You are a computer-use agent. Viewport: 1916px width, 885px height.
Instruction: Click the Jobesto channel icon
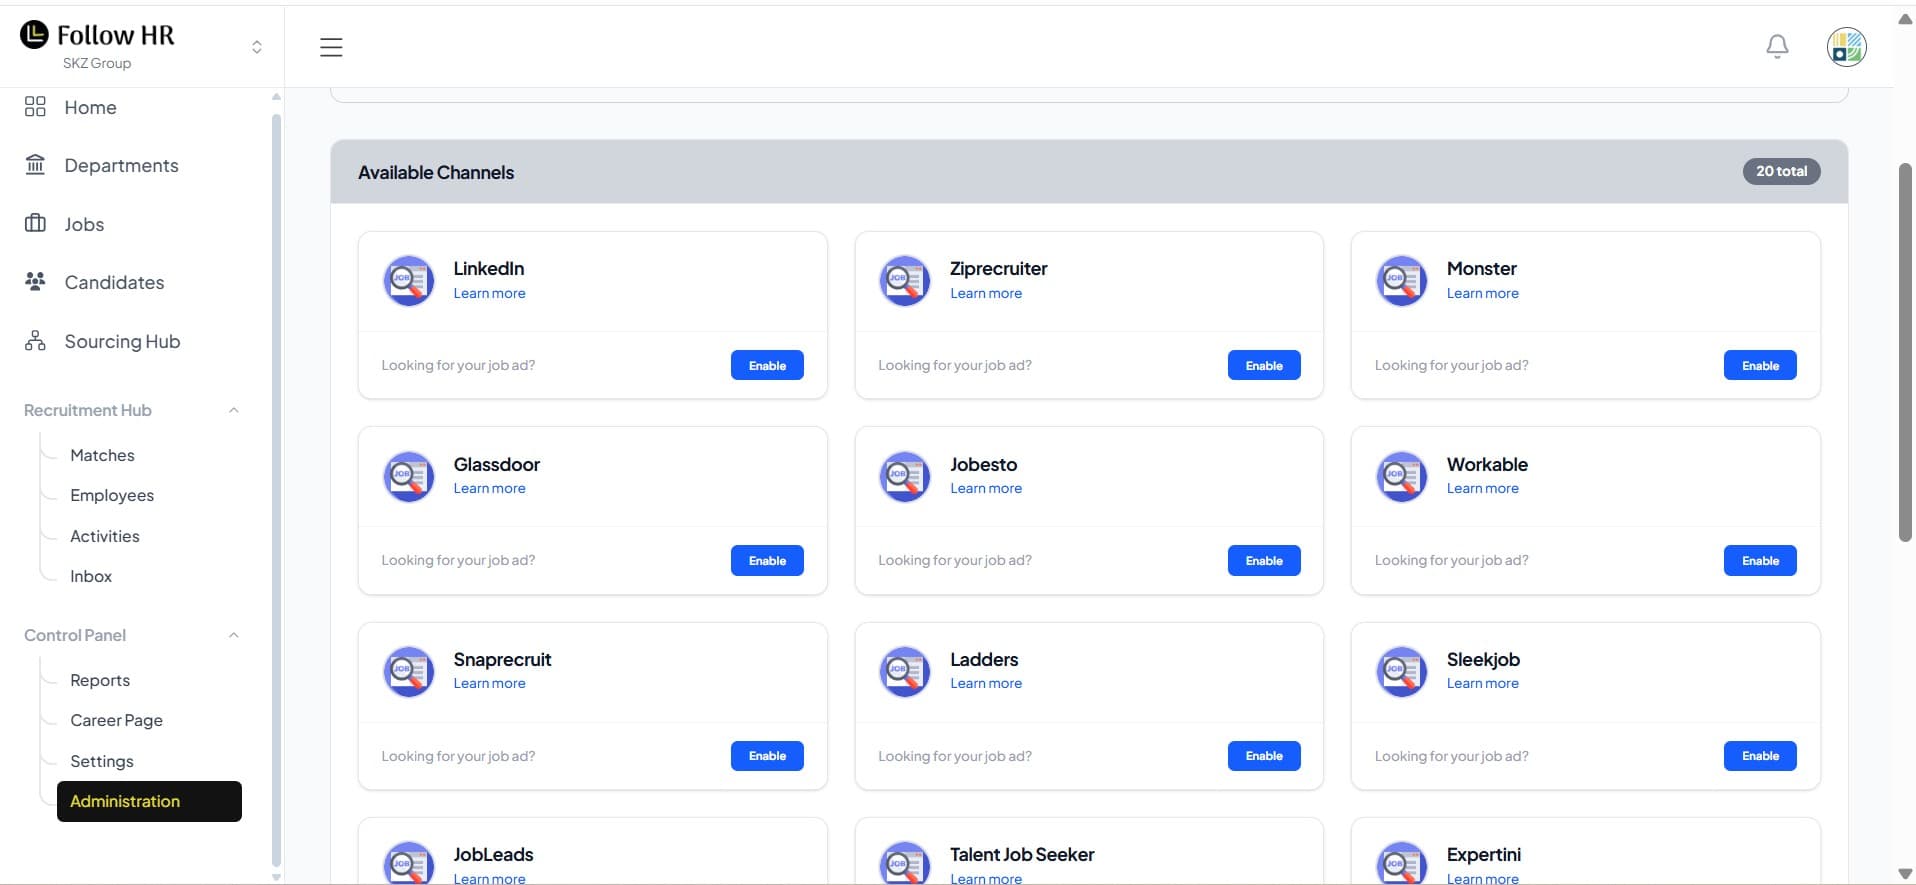coord(904,476)
